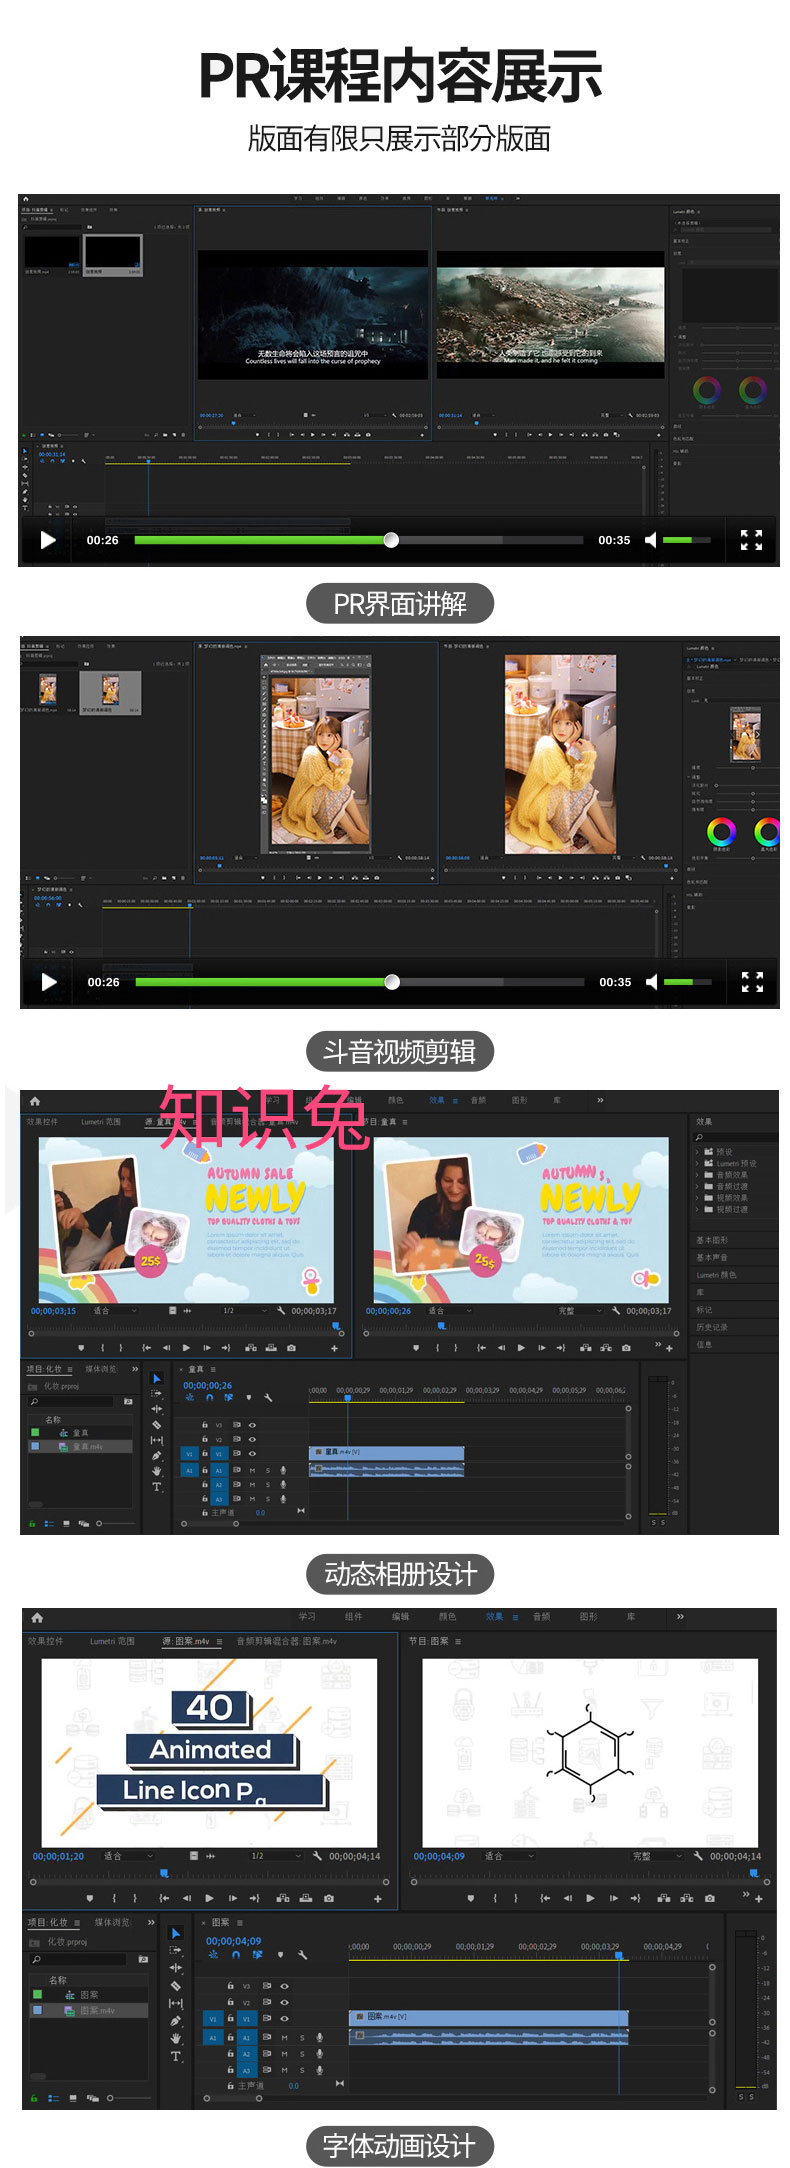Image resolution: width=790 pixels, height=2168 pixels.
Task: Select the Razor tool beside 童真 timeline
Action: pos(156,1425)
